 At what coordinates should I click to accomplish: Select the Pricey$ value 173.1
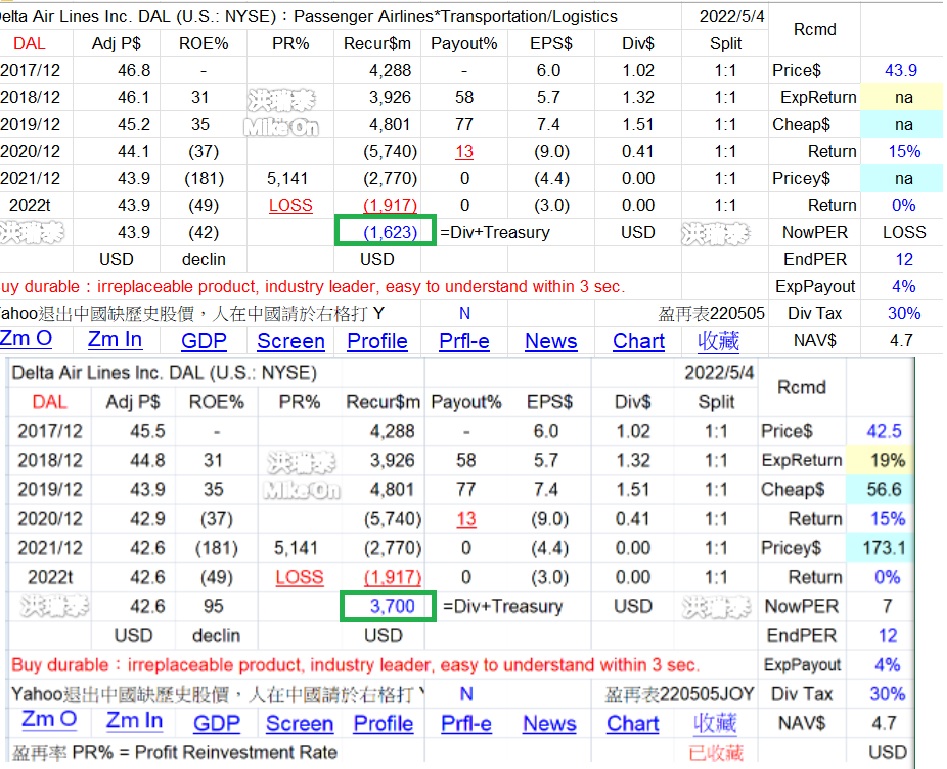pos(882,548)
